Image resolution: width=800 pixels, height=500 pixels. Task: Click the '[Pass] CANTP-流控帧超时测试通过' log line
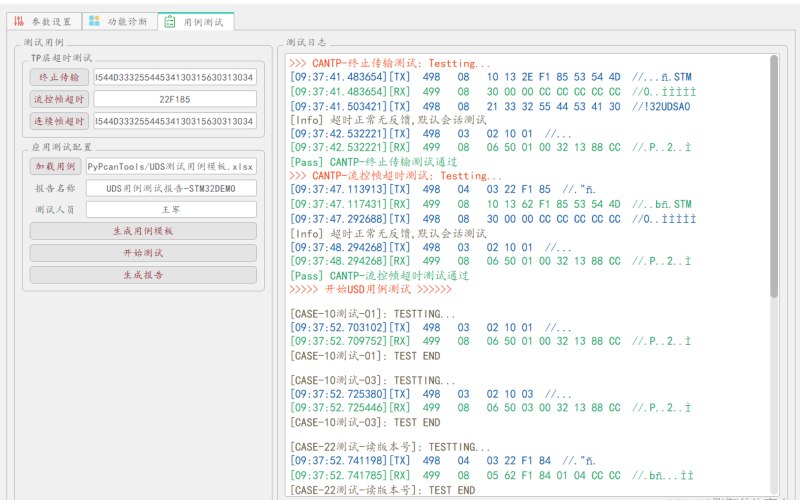click(379, 276)
